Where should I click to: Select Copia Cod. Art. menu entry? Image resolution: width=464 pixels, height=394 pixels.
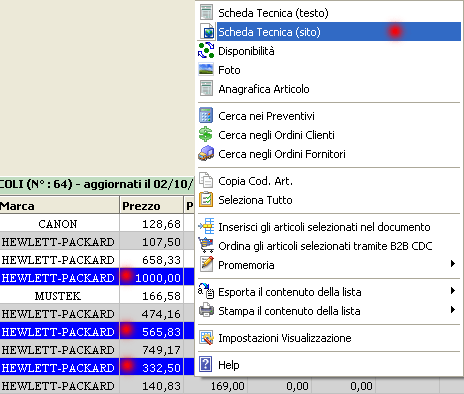click(x=329, y=180)
